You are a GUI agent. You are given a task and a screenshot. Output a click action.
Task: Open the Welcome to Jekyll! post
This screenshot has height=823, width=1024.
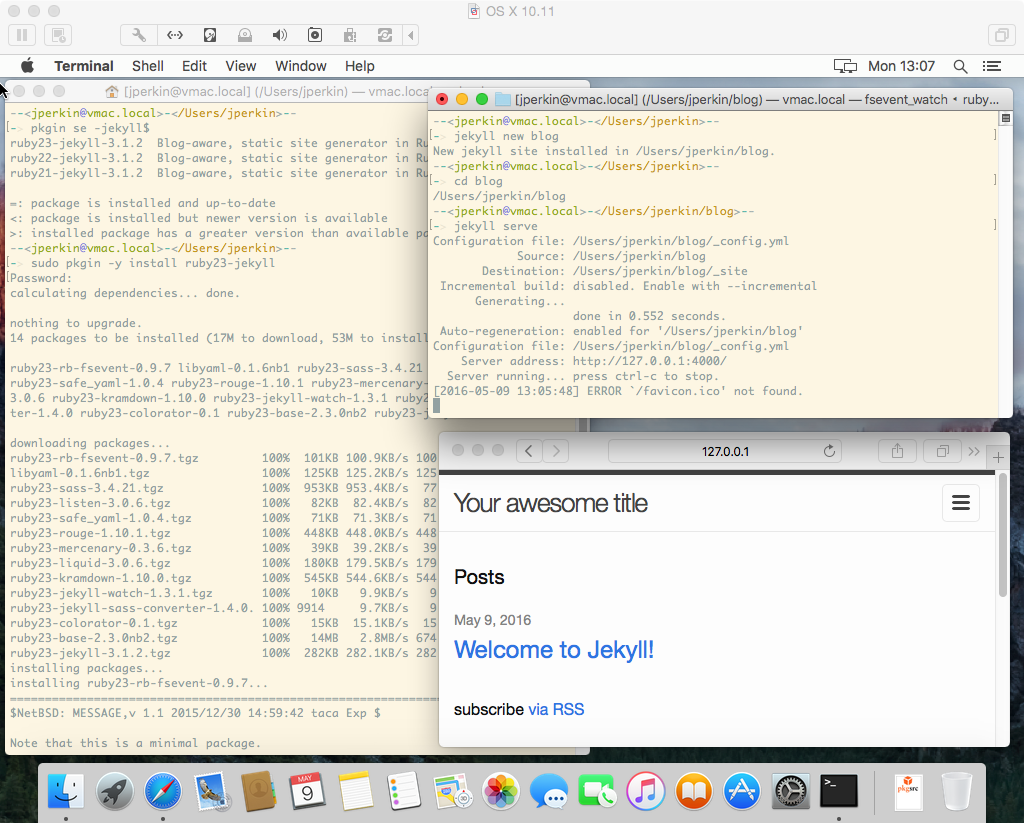[x=553, y=650]
